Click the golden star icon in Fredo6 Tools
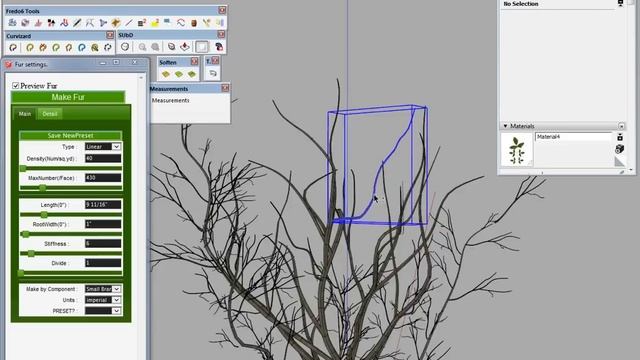 (x=116, y=23)
